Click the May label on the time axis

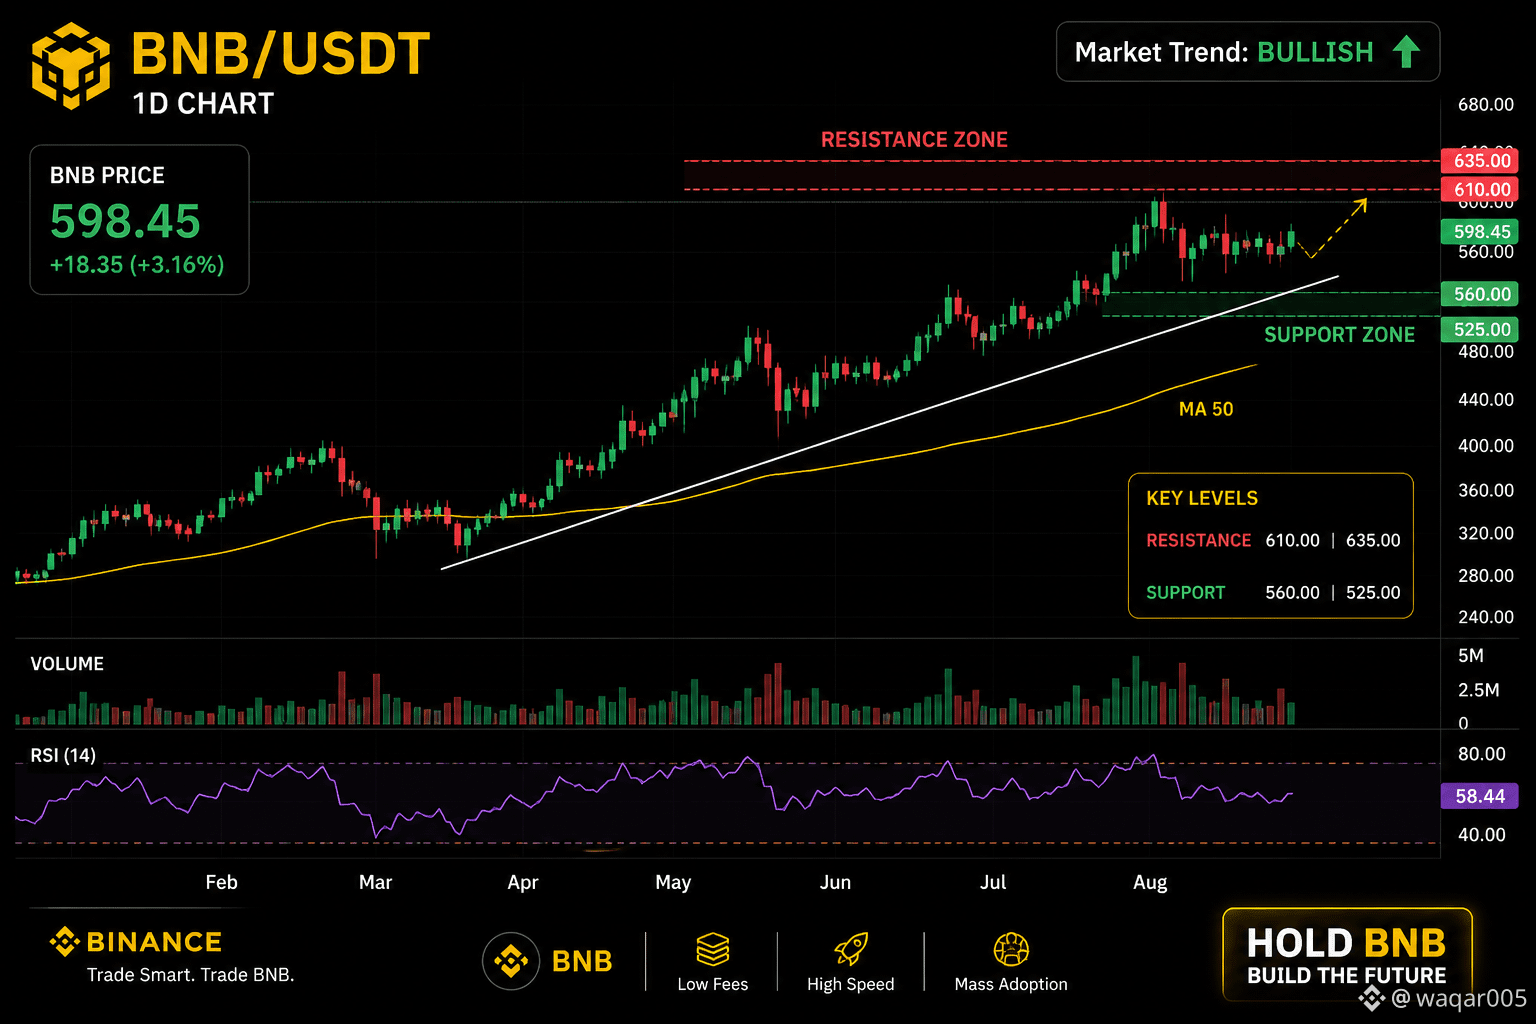pyautogui.click(x=673, y=882)
